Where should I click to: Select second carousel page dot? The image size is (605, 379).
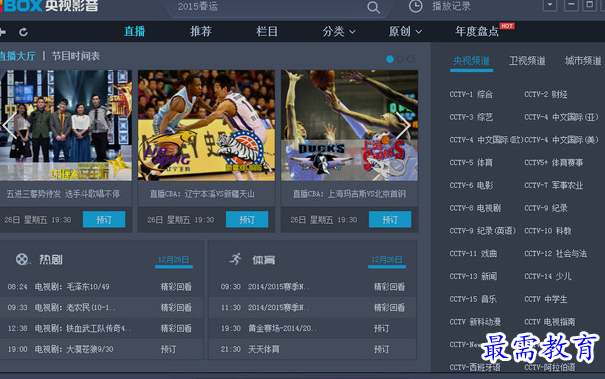tap(400, 59)
